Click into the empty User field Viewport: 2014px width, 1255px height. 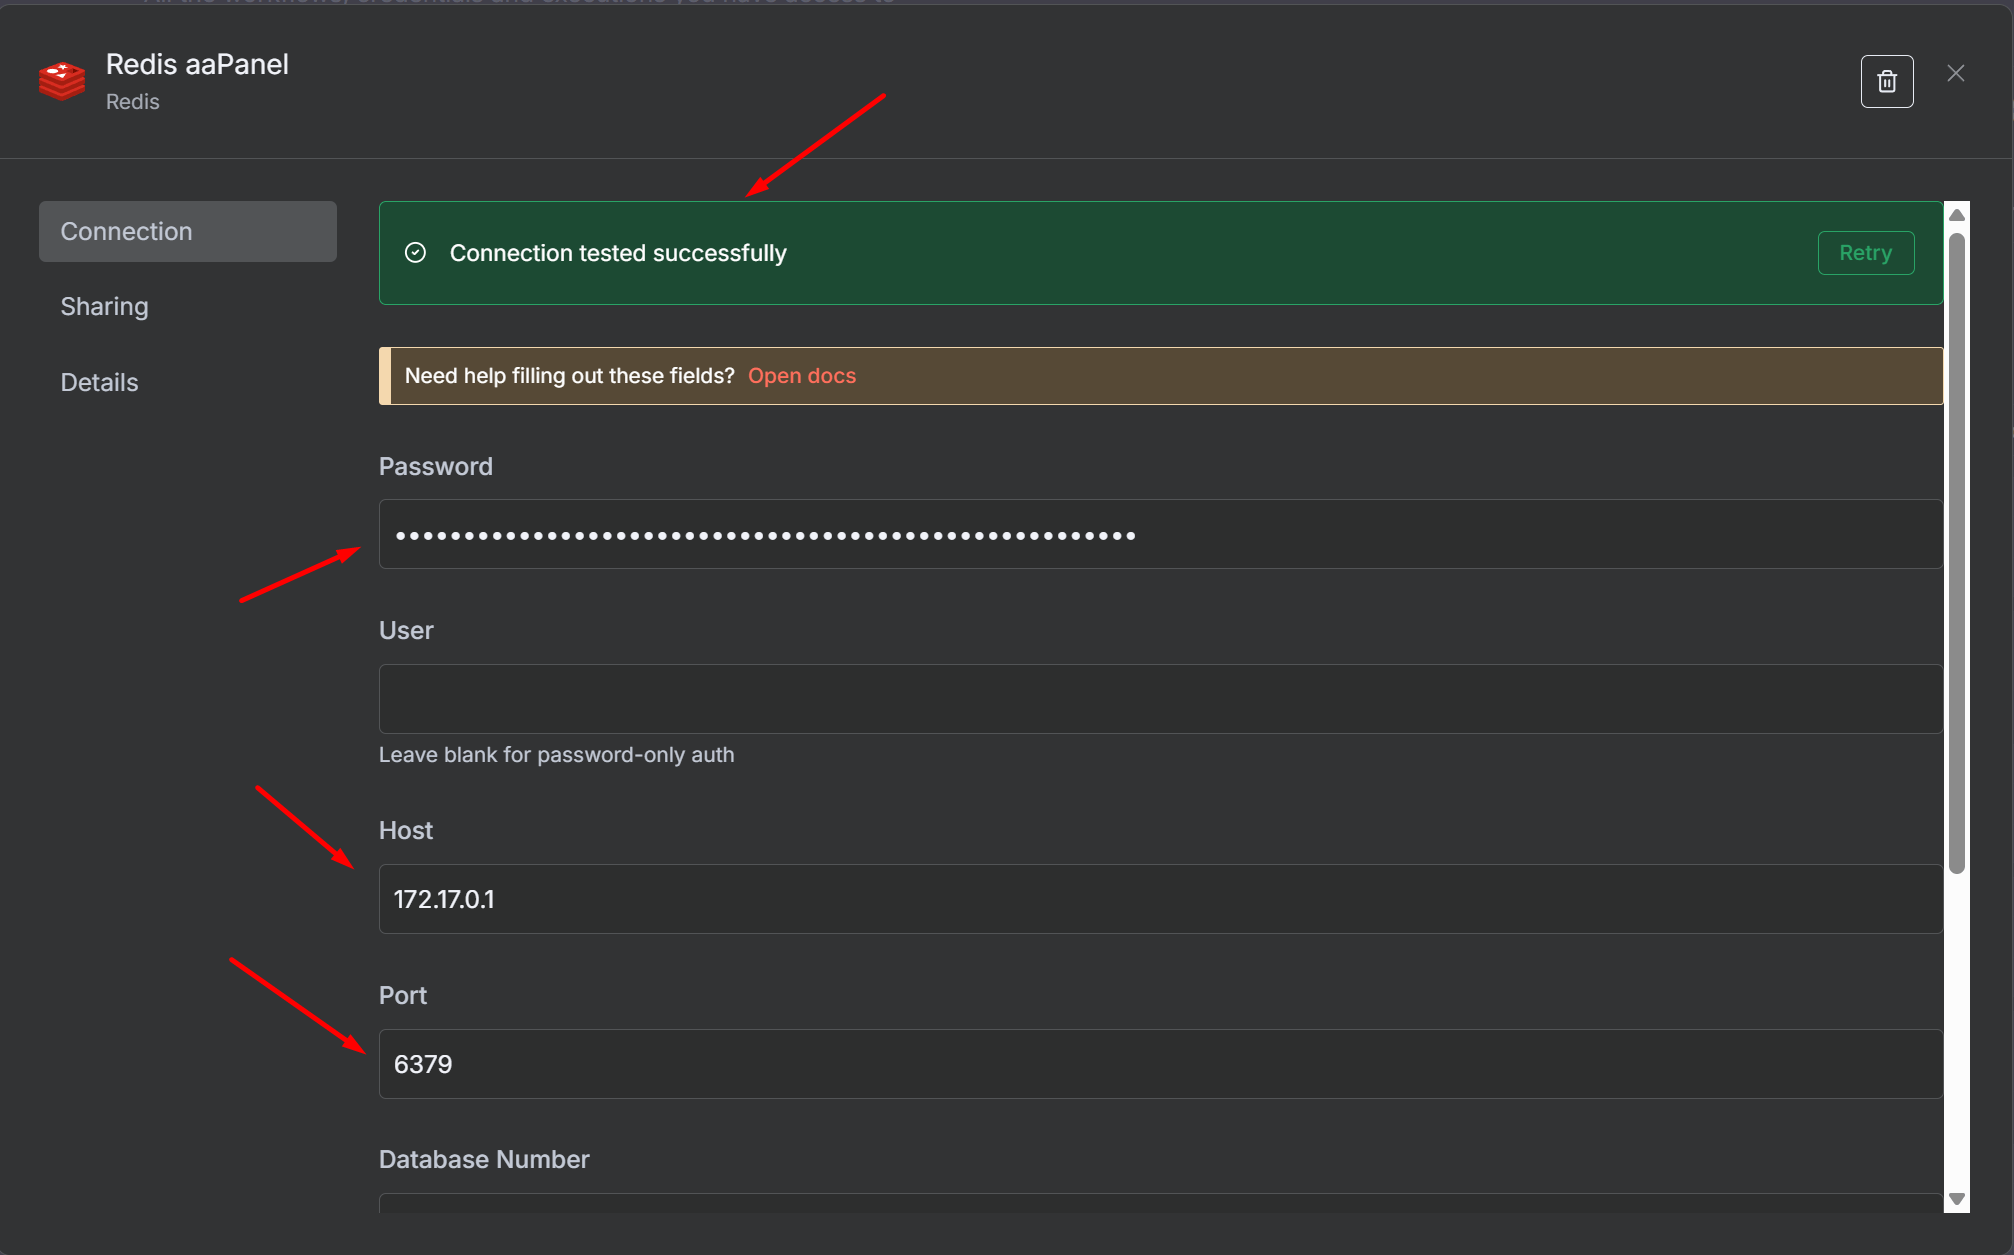point(1161,699)
